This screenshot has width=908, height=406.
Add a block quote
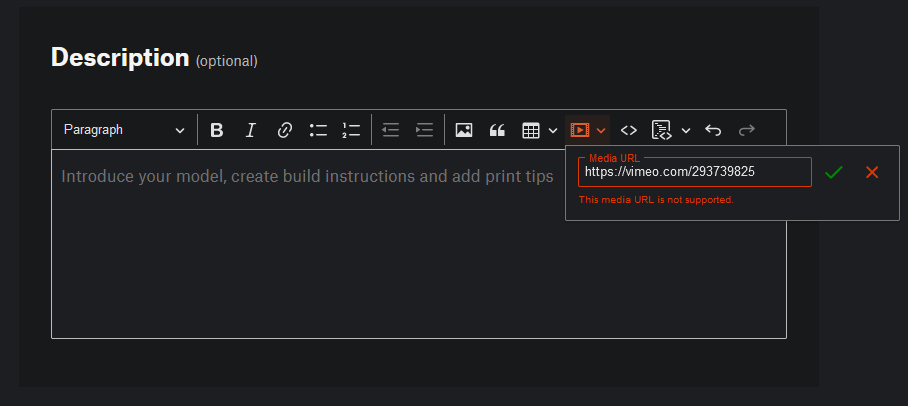[x=497, y=130]
